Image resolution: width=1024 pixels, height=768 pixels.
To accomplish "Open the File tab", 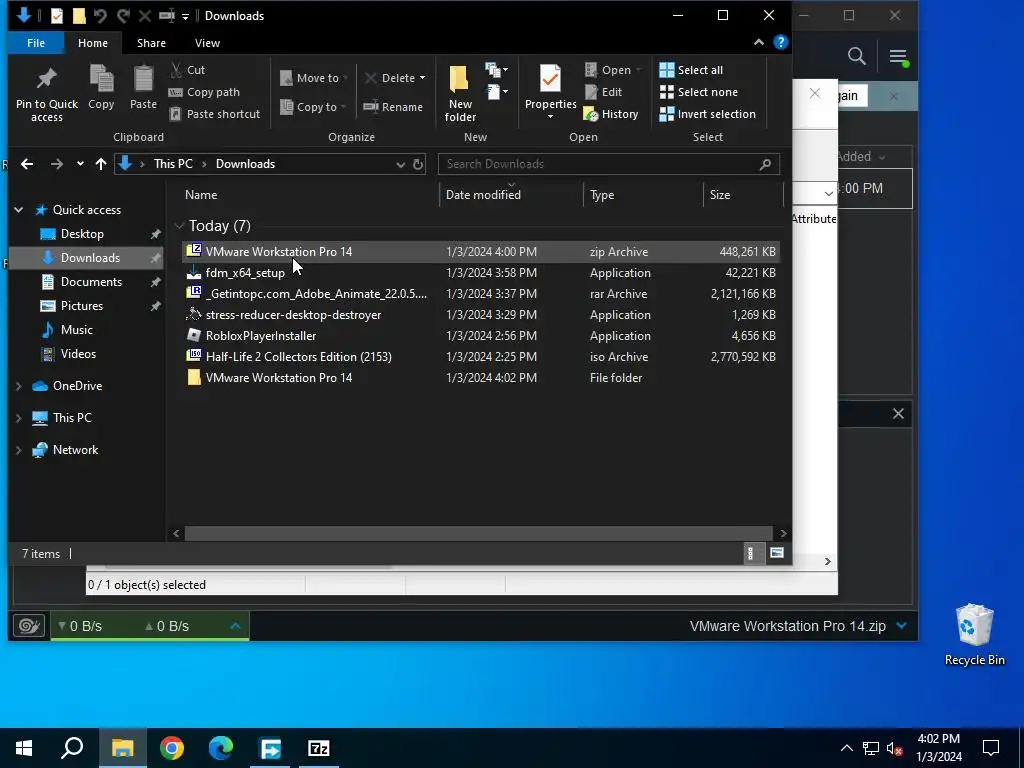I will point(36,43).
